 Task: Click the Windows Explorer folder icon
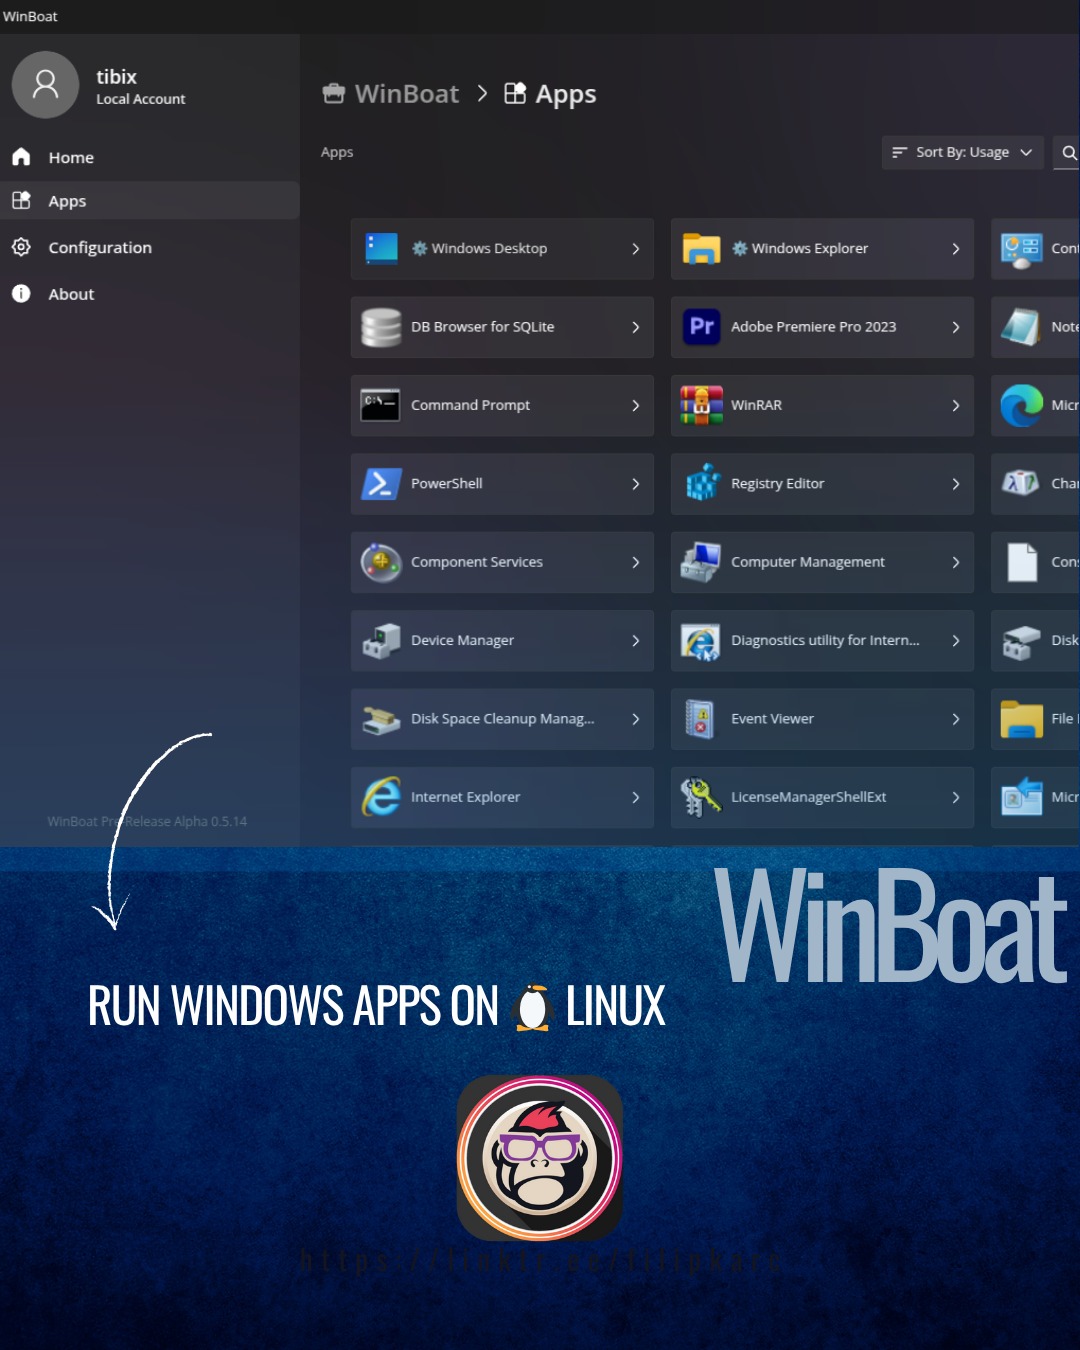click(701, 248)
